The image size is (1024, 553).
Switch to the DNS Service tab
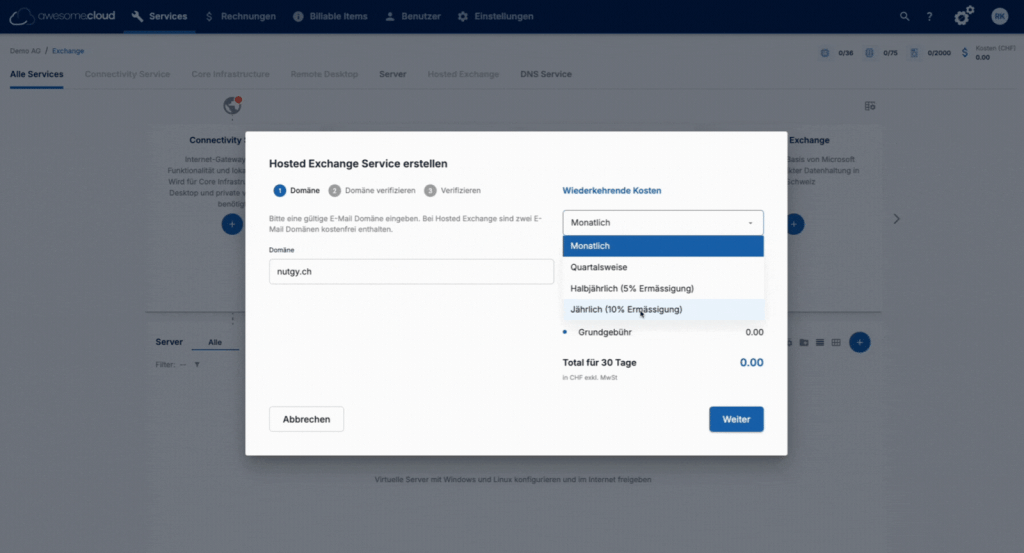(546, 74)
